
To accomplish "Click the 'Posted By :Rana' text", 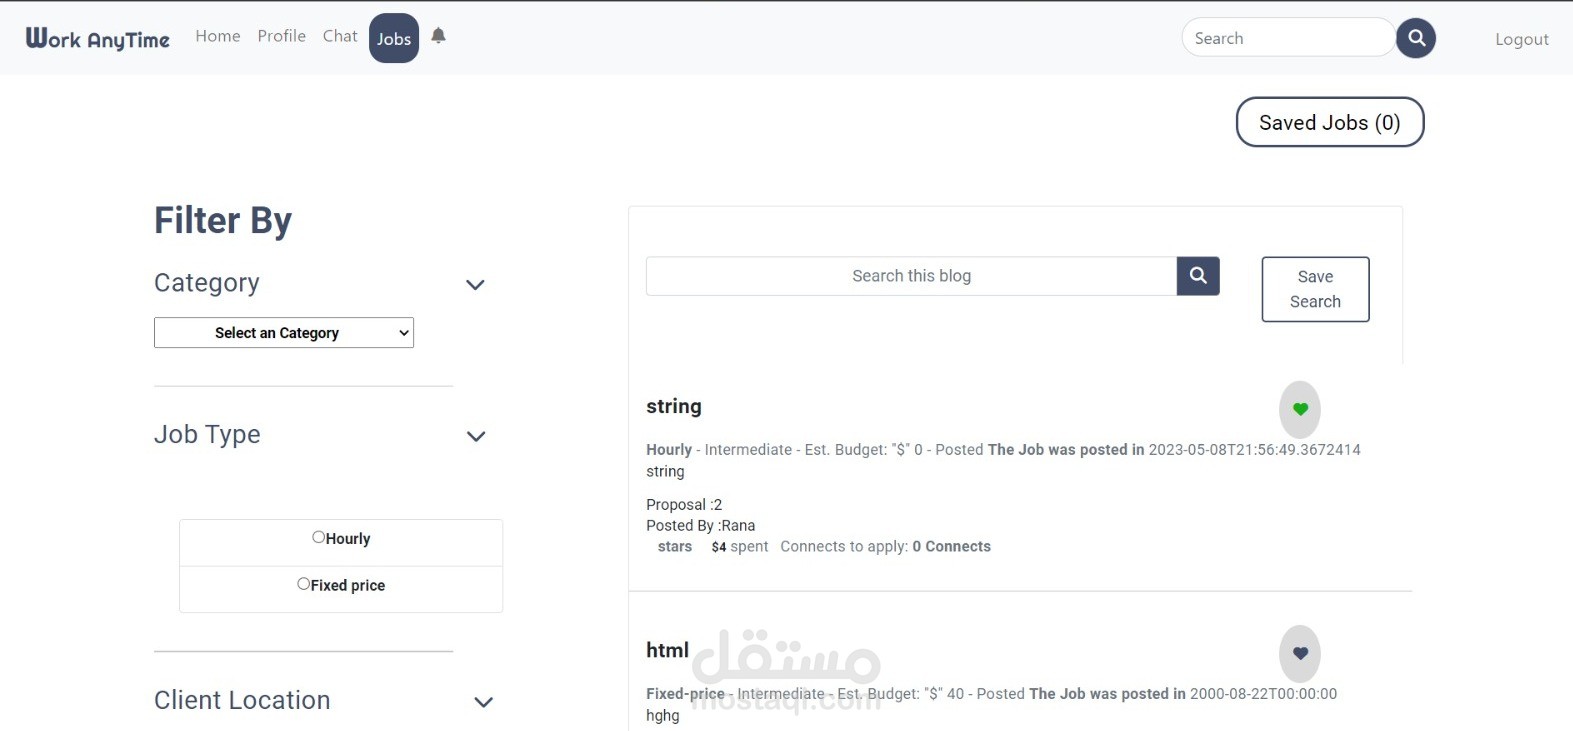I will pos(701,525).
